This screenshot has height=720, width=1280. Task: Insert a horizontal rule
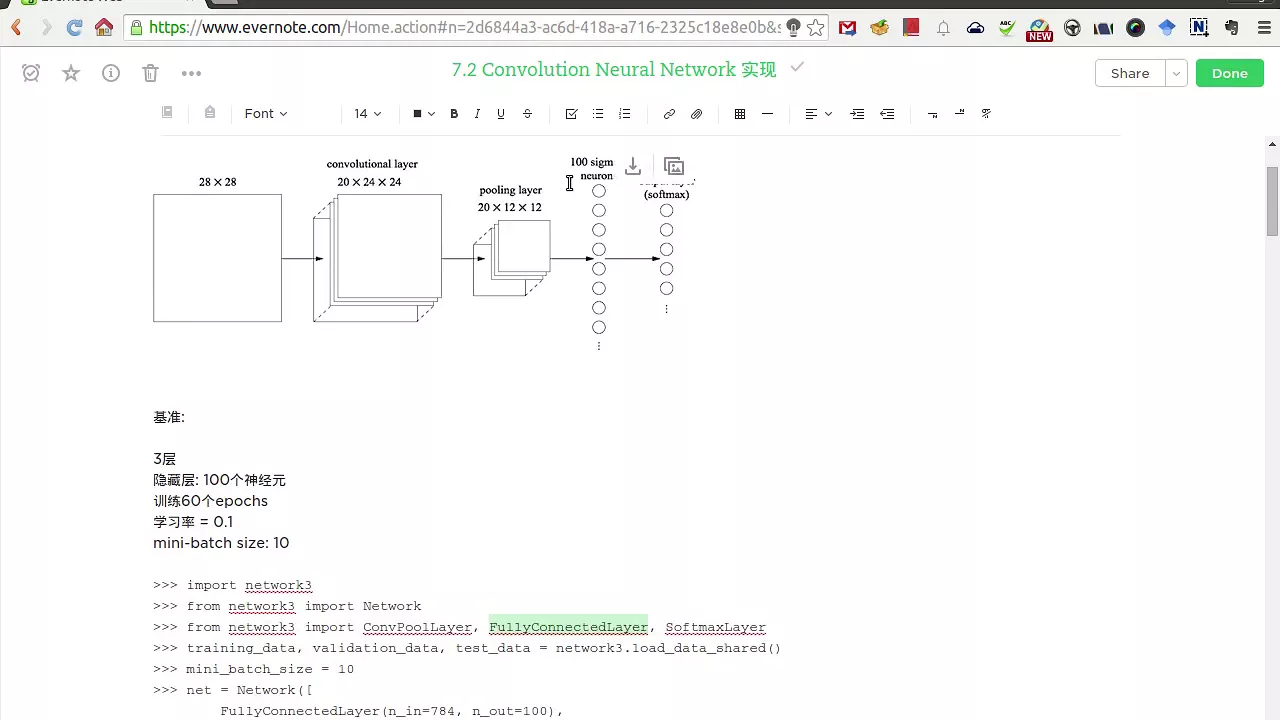pos(767,114)
